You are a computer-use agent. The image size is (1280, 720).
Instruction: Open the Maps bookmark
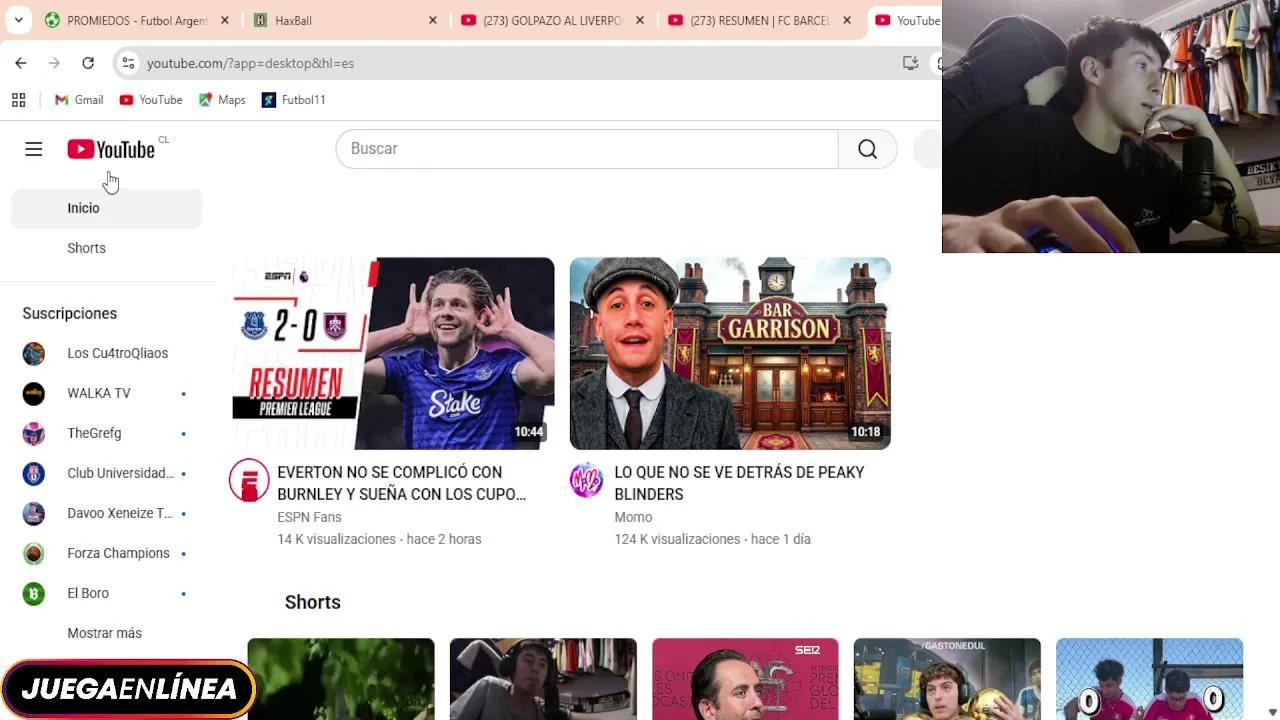pyautogui.click(x=222, y=100)
